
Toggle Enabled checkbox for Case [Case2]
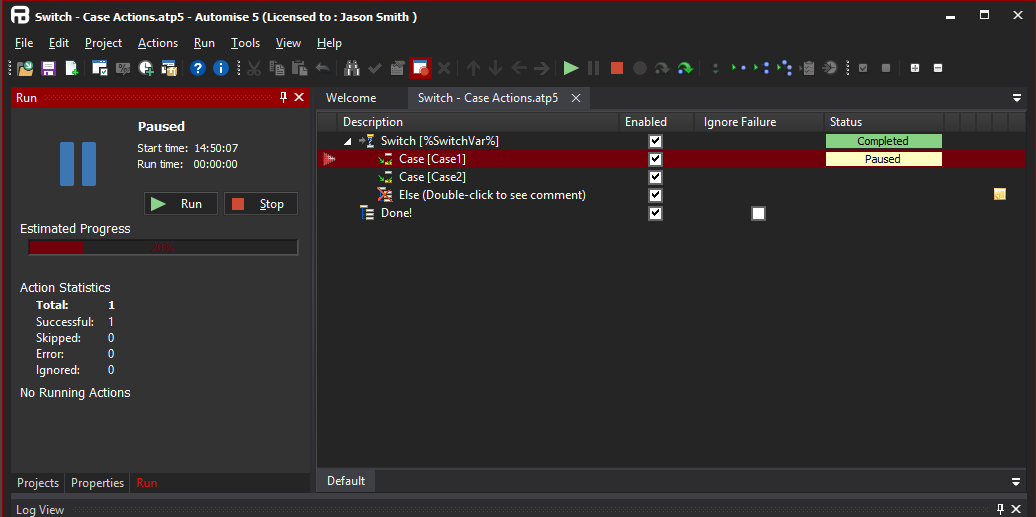coord(655,177)
